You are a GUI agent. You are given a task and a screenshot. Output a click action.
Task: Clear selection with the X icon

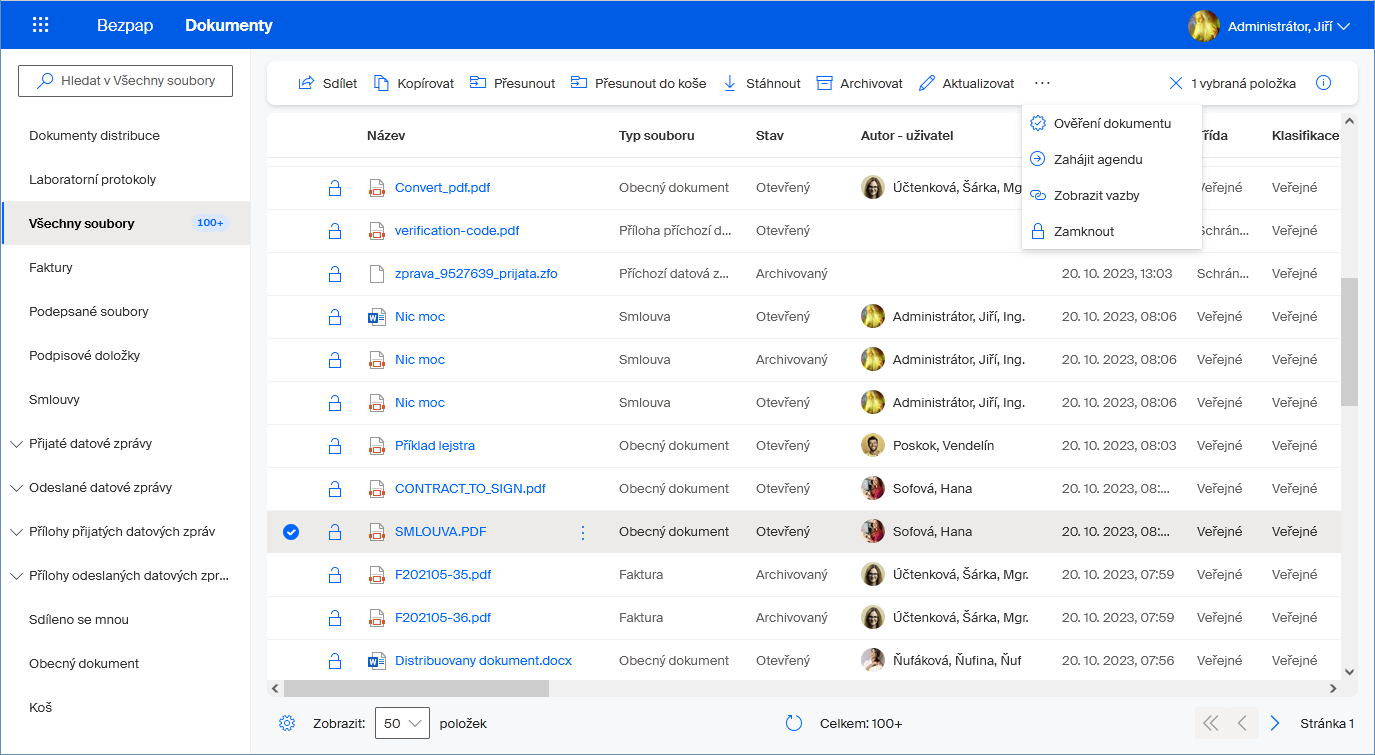coord(1176,83)
